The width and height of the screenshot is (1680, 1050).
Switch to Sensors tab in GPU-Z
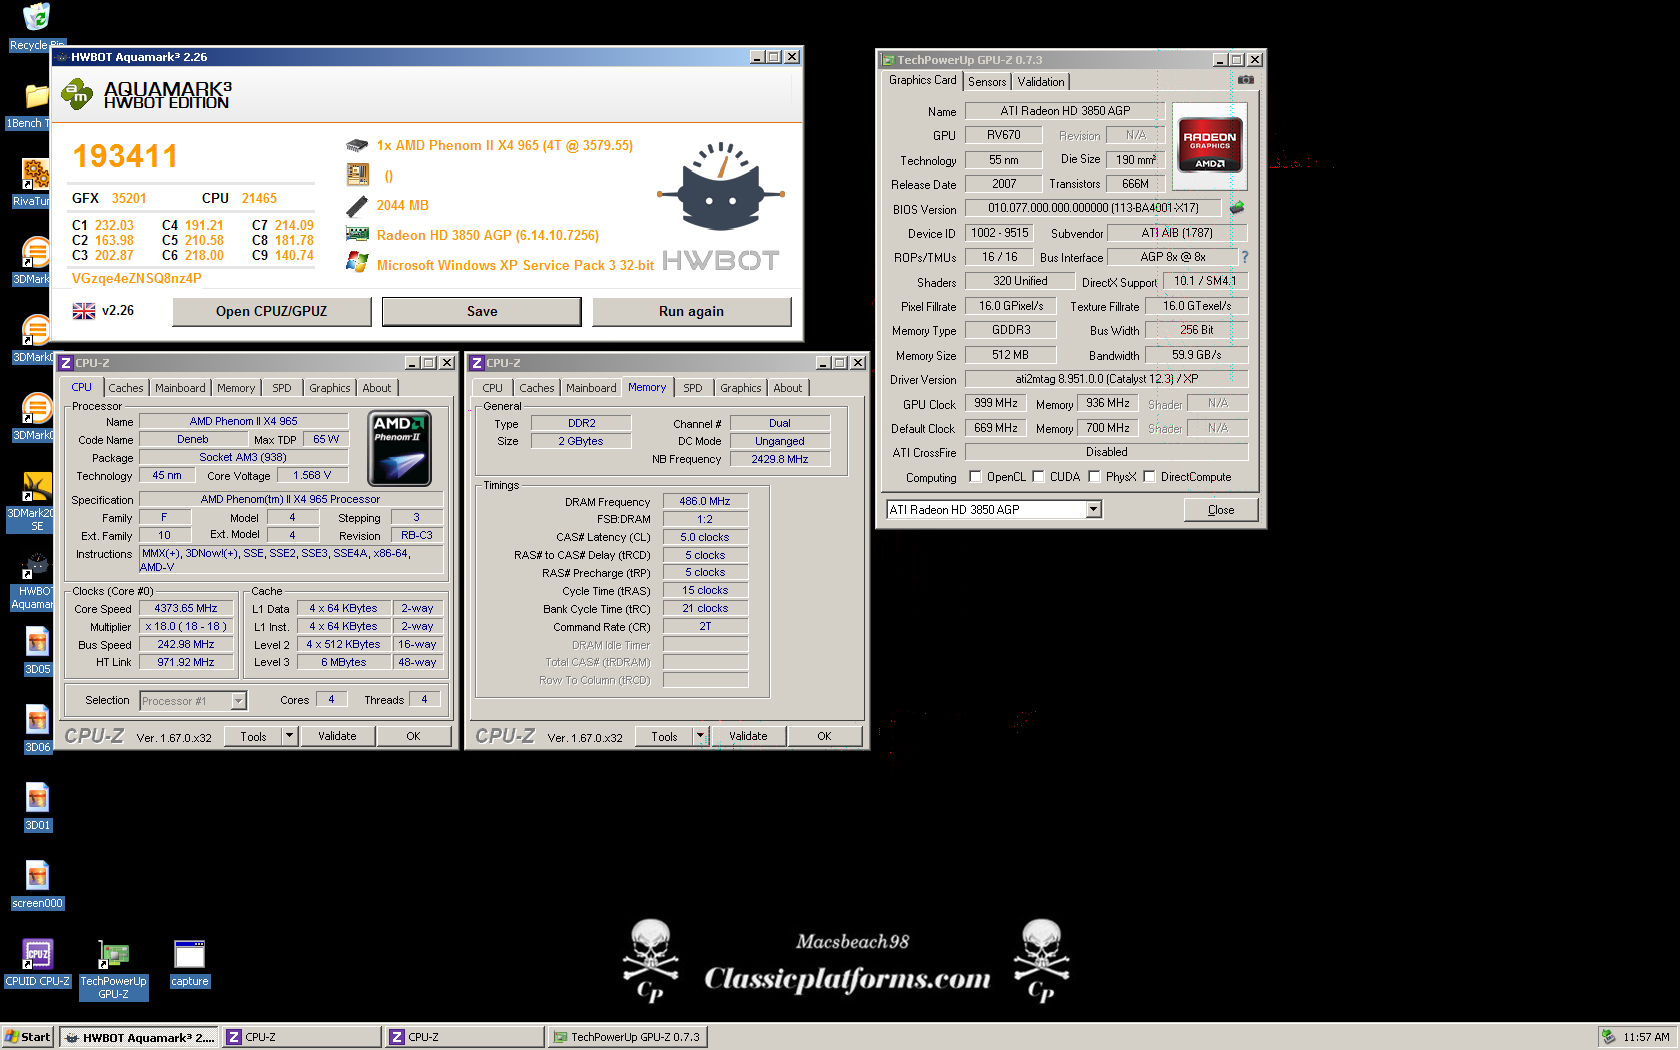(x=987, y=82)
